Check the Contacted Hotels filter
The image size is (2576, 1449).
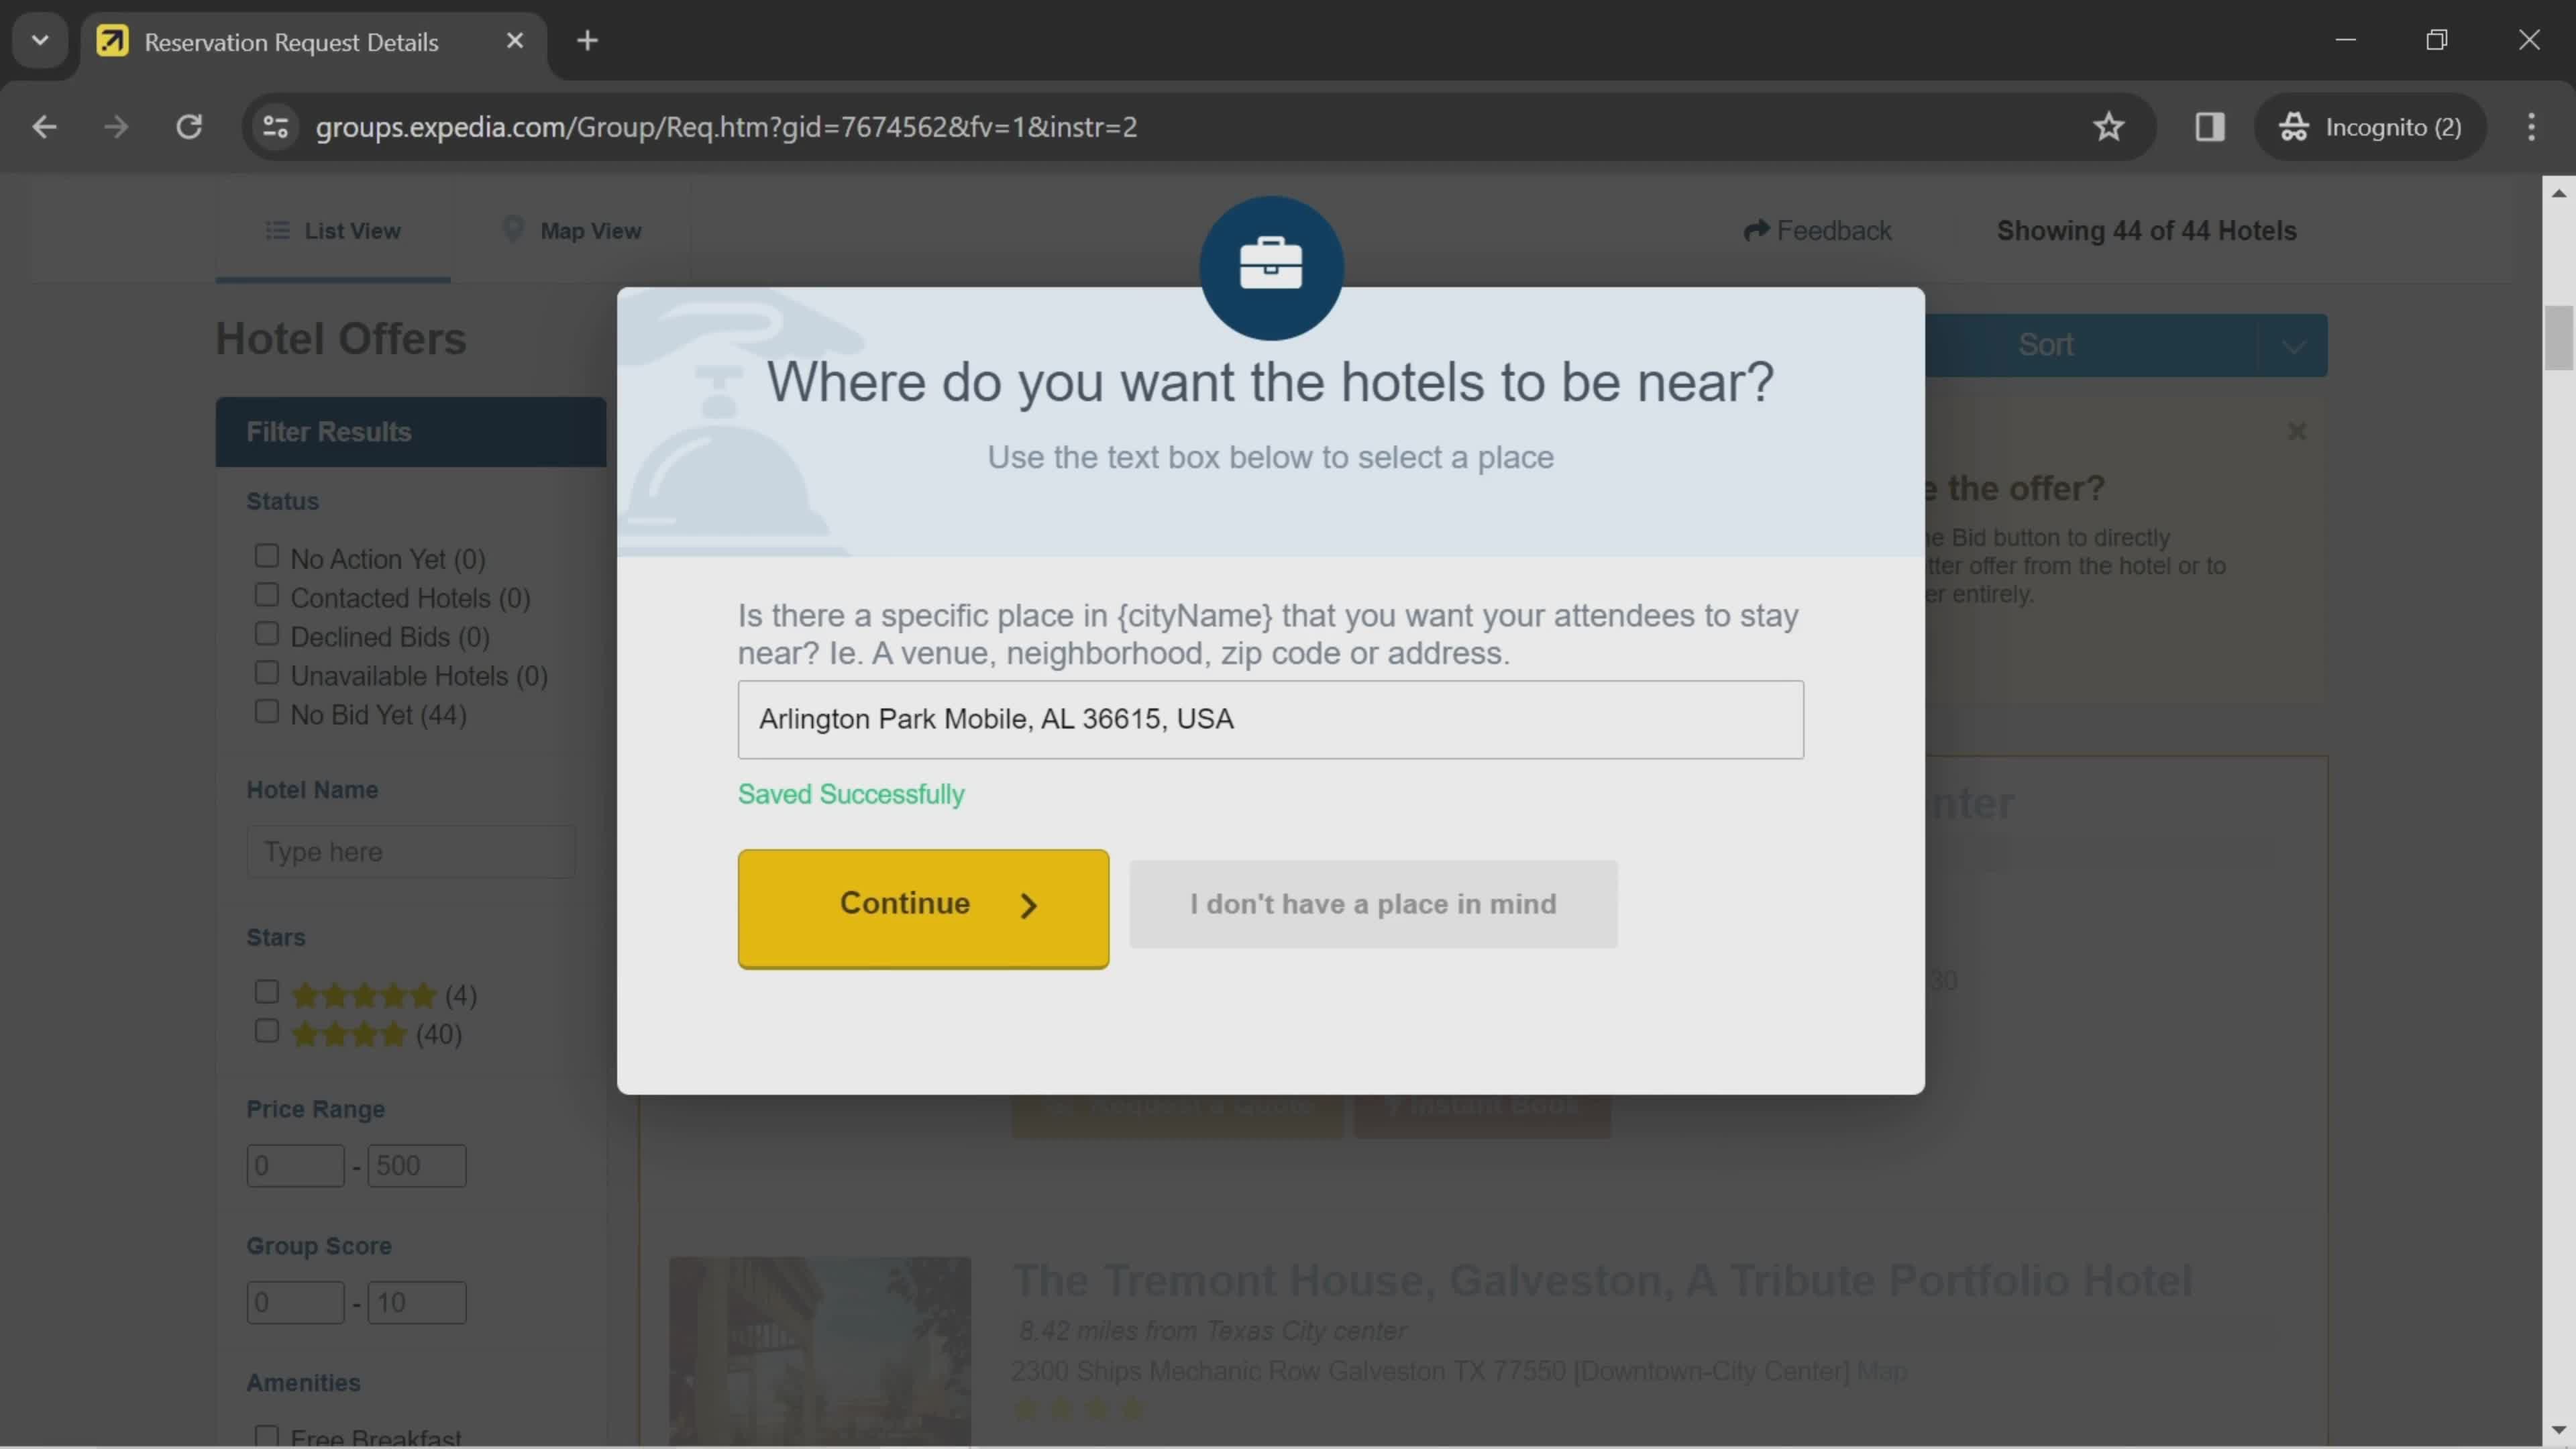point(266,595)
